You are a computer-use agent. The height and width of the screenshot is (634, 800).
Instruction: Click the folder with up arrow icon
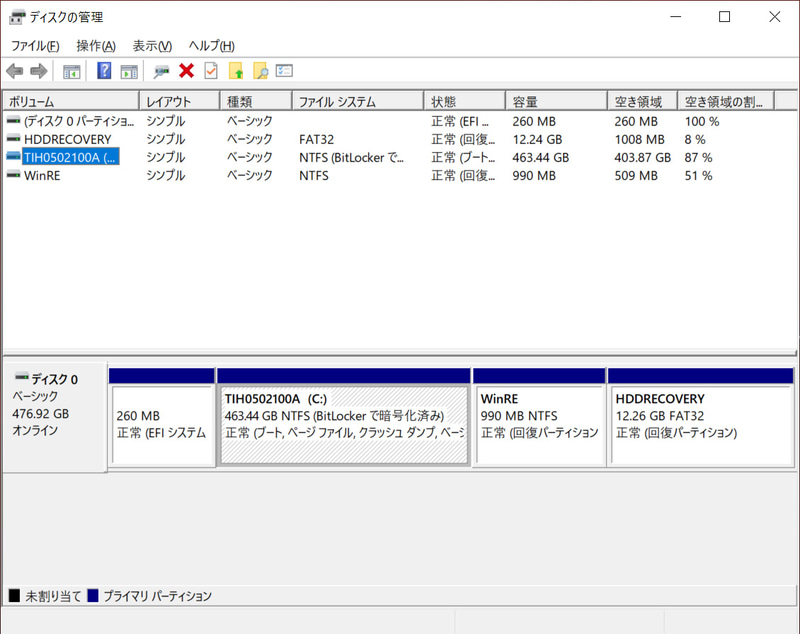(234, 70)
